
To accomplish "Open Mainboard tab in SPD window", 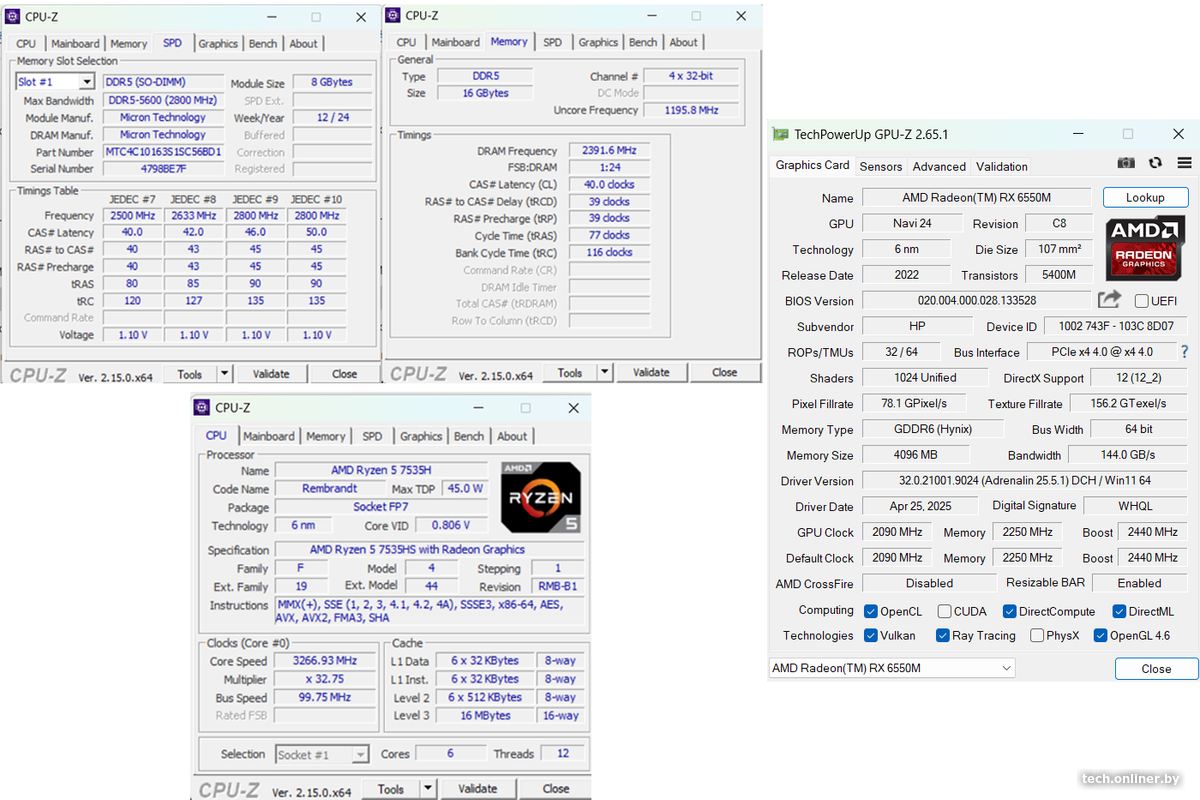I will coord(75,43).
